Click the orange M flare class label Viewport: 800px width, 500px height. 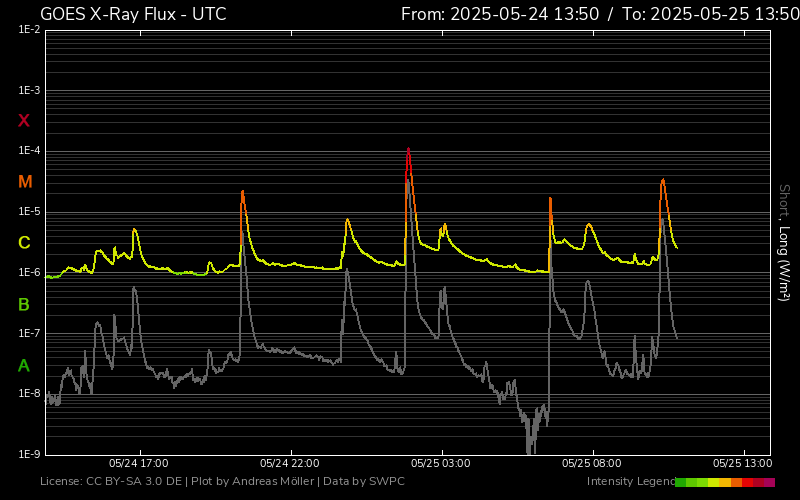click(x=25, y=182)
